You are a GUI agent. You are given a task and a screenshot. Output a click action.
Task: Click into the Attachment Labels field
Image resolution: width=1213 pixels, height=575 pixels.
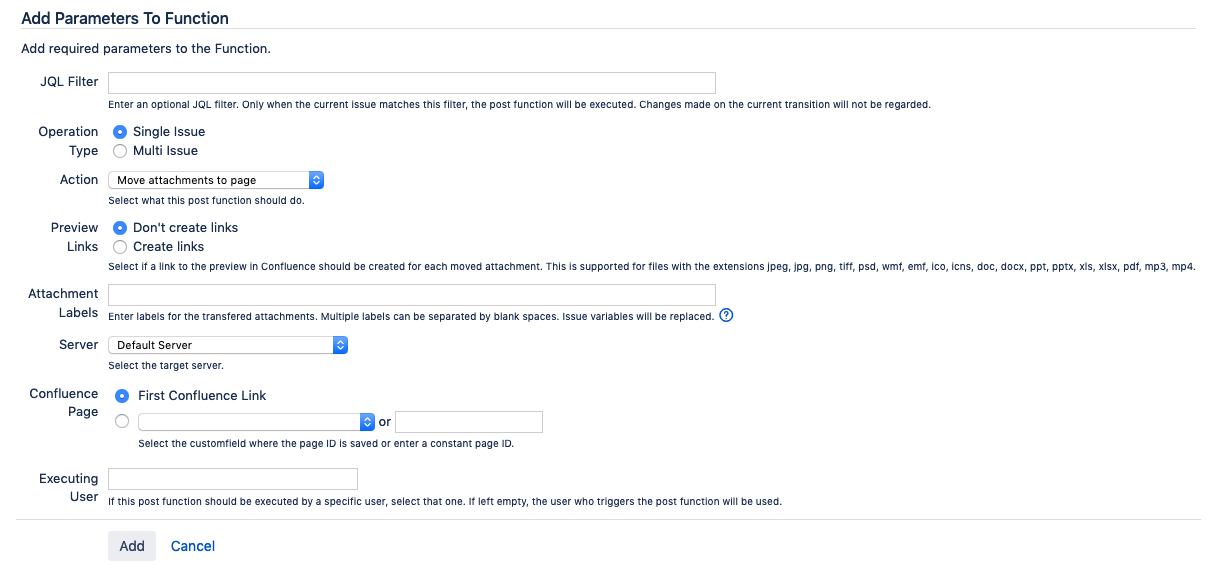coord(411,295)
